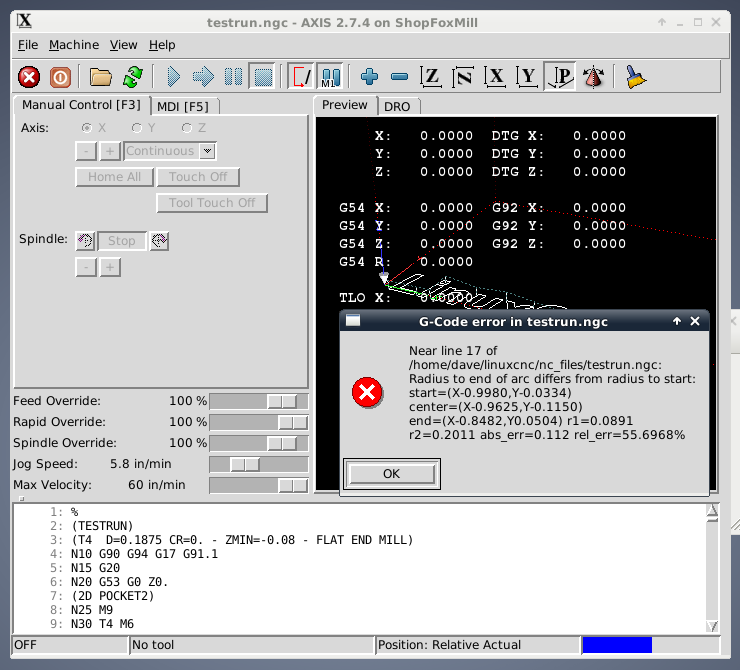This screenshot has width=740, height=670.
Task: Pause program execution
Action: pos(233,76)
